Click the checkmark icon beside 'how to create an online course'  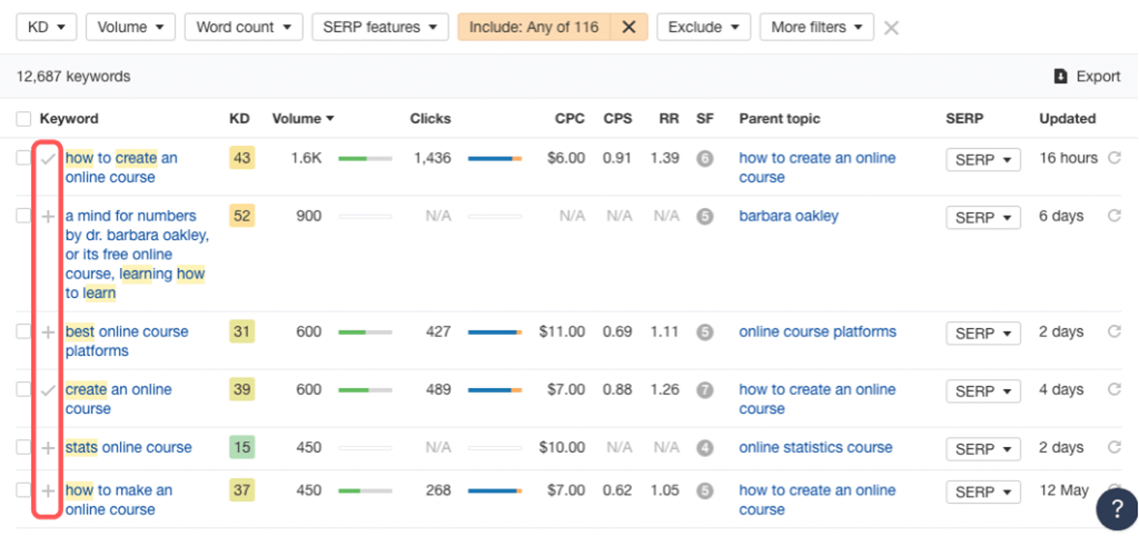click(x=48, y=158)
